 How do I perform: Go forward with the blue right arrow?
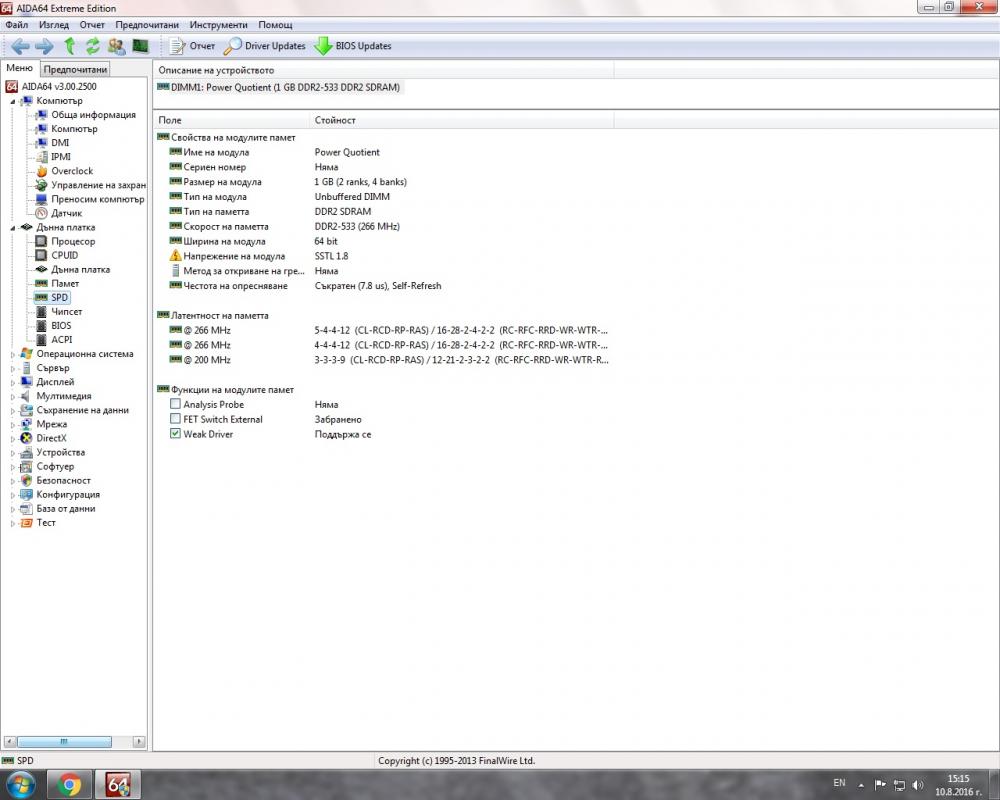tap(44, 46)
